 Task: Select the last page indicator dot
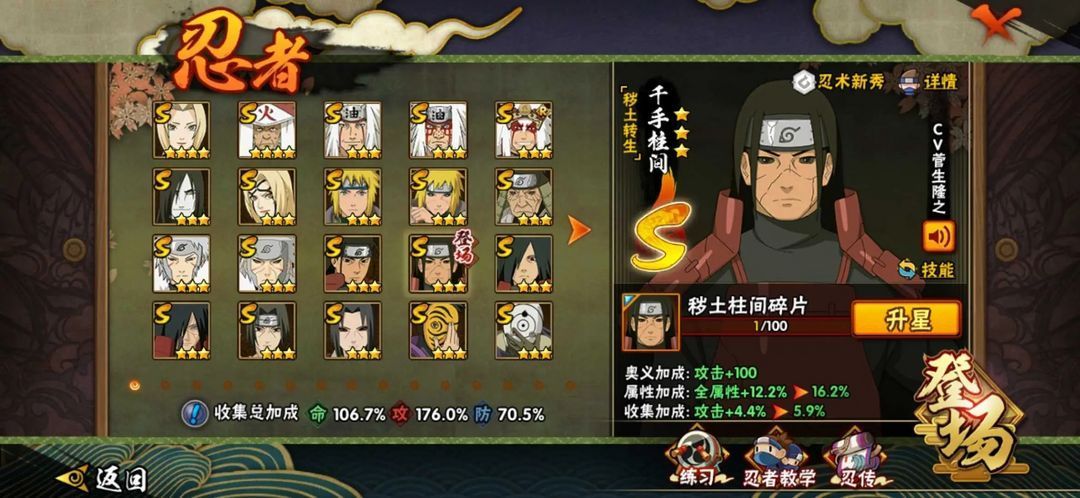[570, 385]
